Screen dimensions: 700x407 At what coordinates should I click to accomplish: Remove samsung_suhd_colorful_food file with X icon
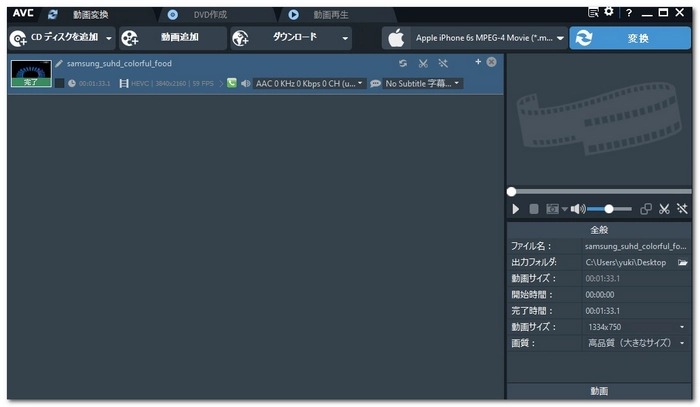point(491,62)
